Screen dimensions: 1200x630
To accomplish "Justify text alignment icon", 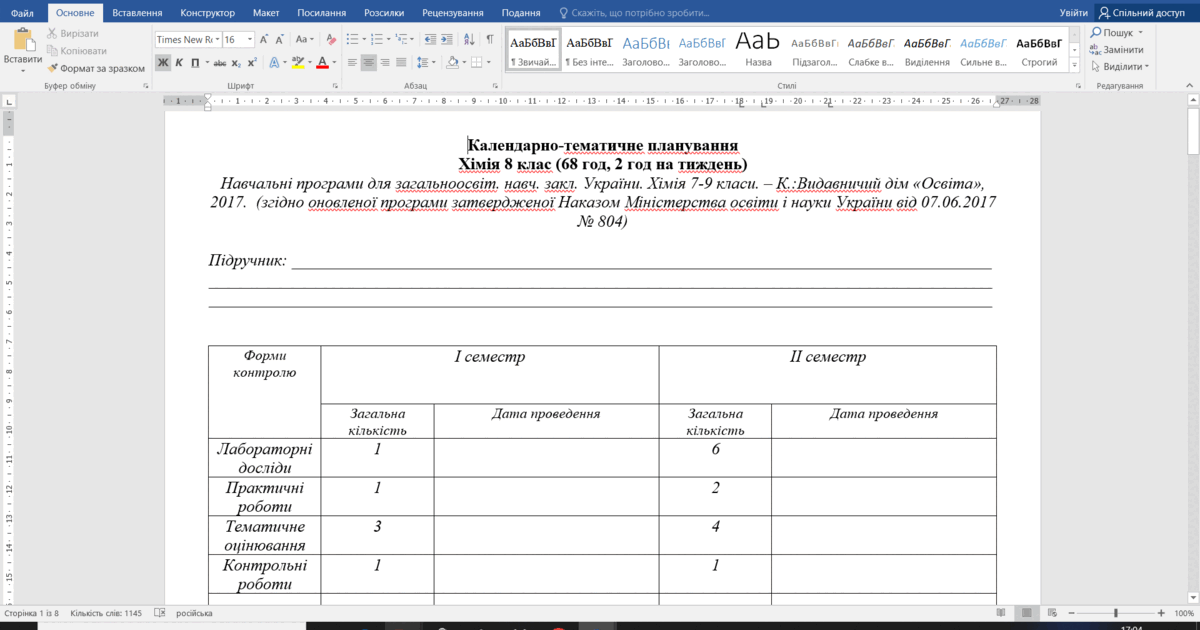I will coord(401,62).
